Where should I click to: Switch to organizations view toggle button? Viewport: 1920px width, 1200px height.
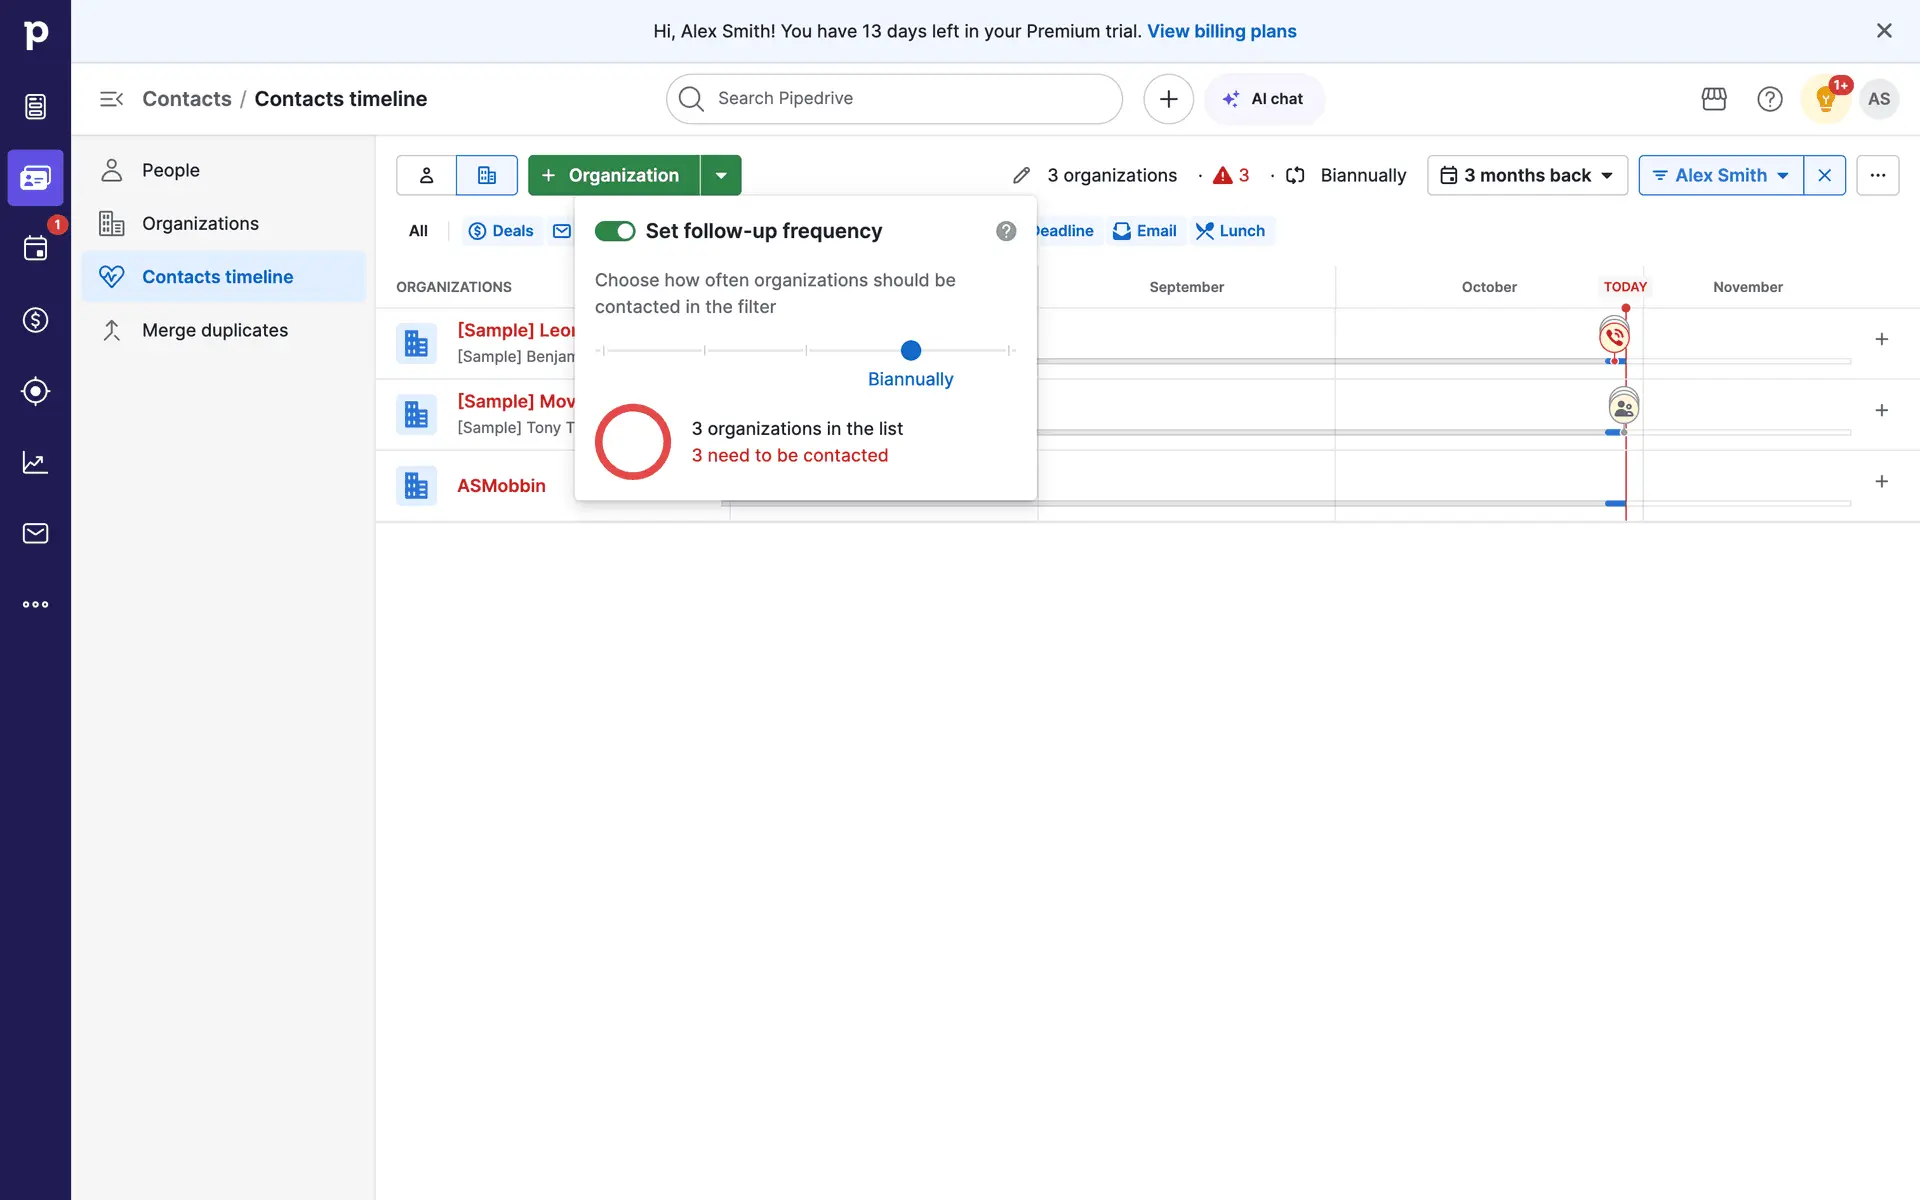coord(487,175)
